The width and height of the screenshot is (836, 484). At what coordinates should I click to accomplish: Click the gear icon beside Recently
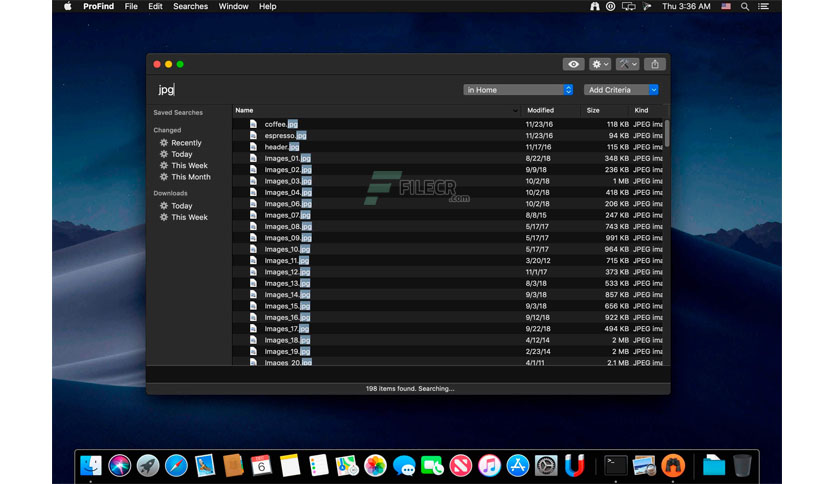point(164,143)
